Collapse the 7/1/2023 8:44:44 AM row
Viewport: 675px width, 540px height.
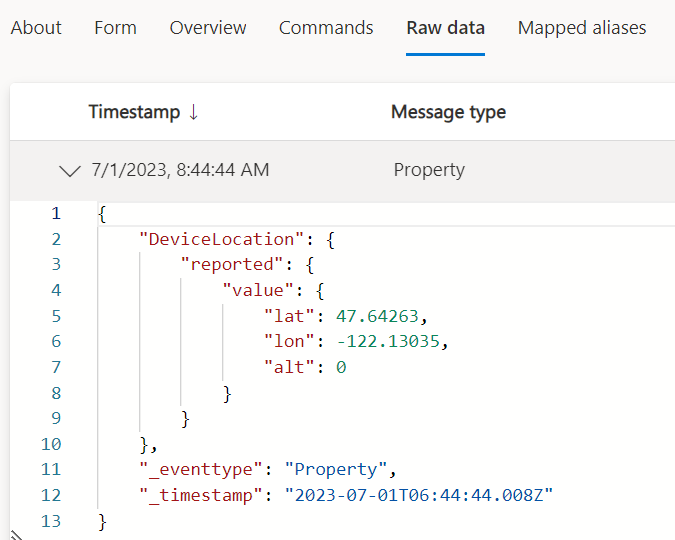point(69,171)
